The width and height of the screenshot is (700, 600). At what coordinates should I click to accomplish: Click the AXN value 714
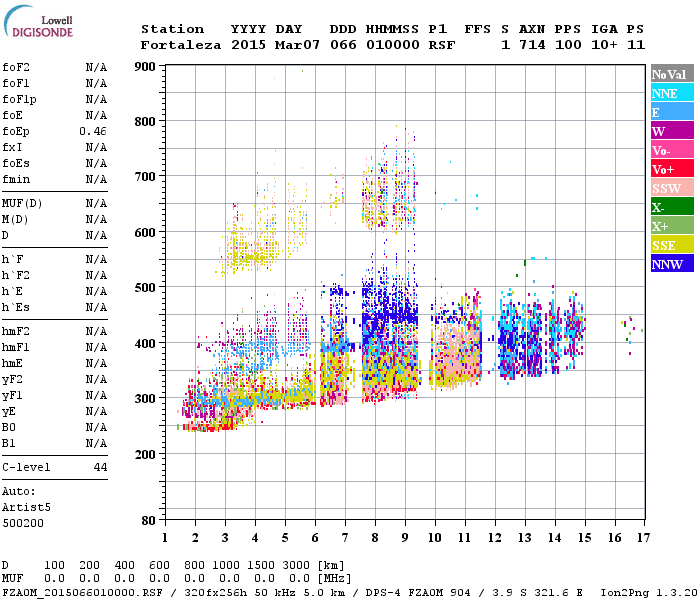click(532, 45)
